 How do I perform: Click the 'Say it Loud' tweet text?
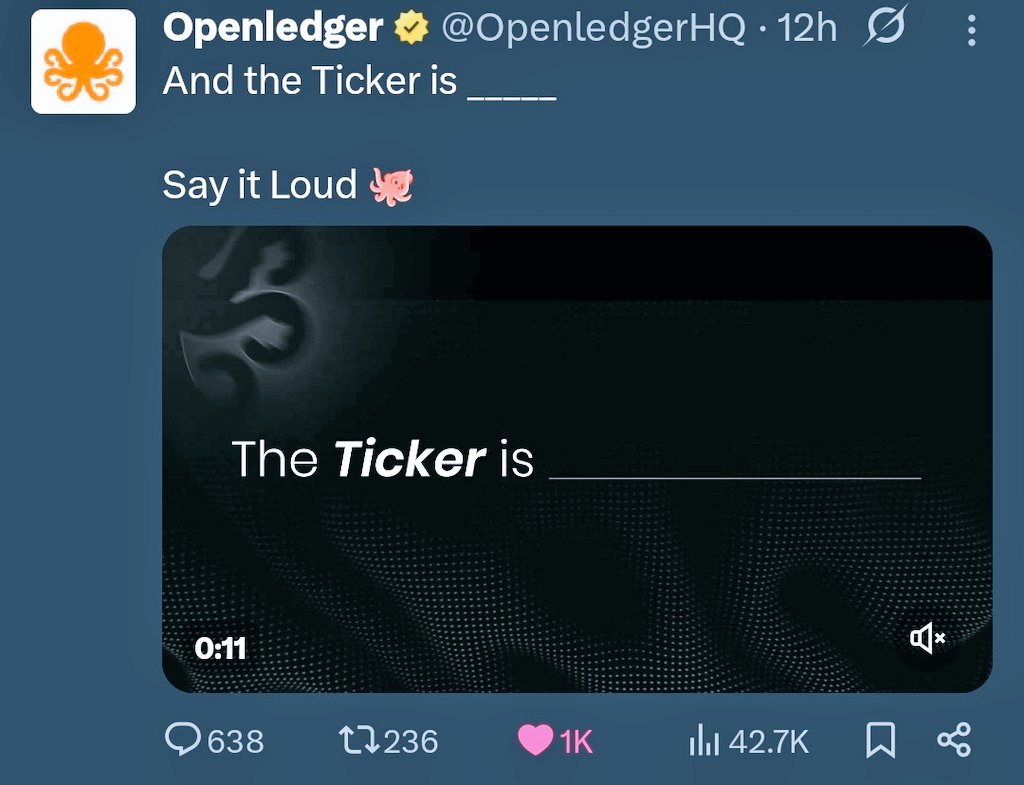(260, 185)
